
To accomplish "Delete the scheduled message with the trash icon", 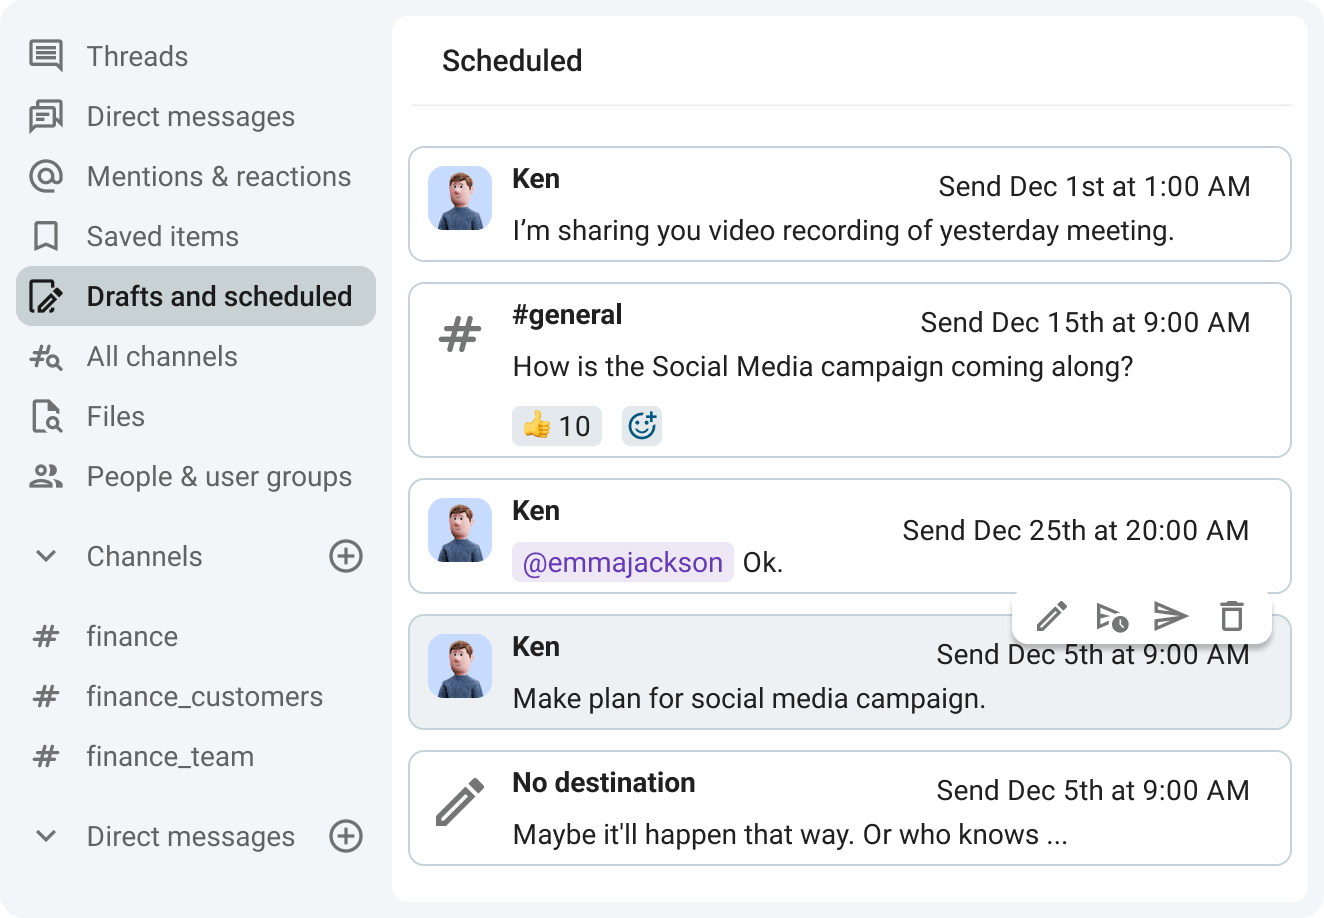I will tap(1231, 616).
